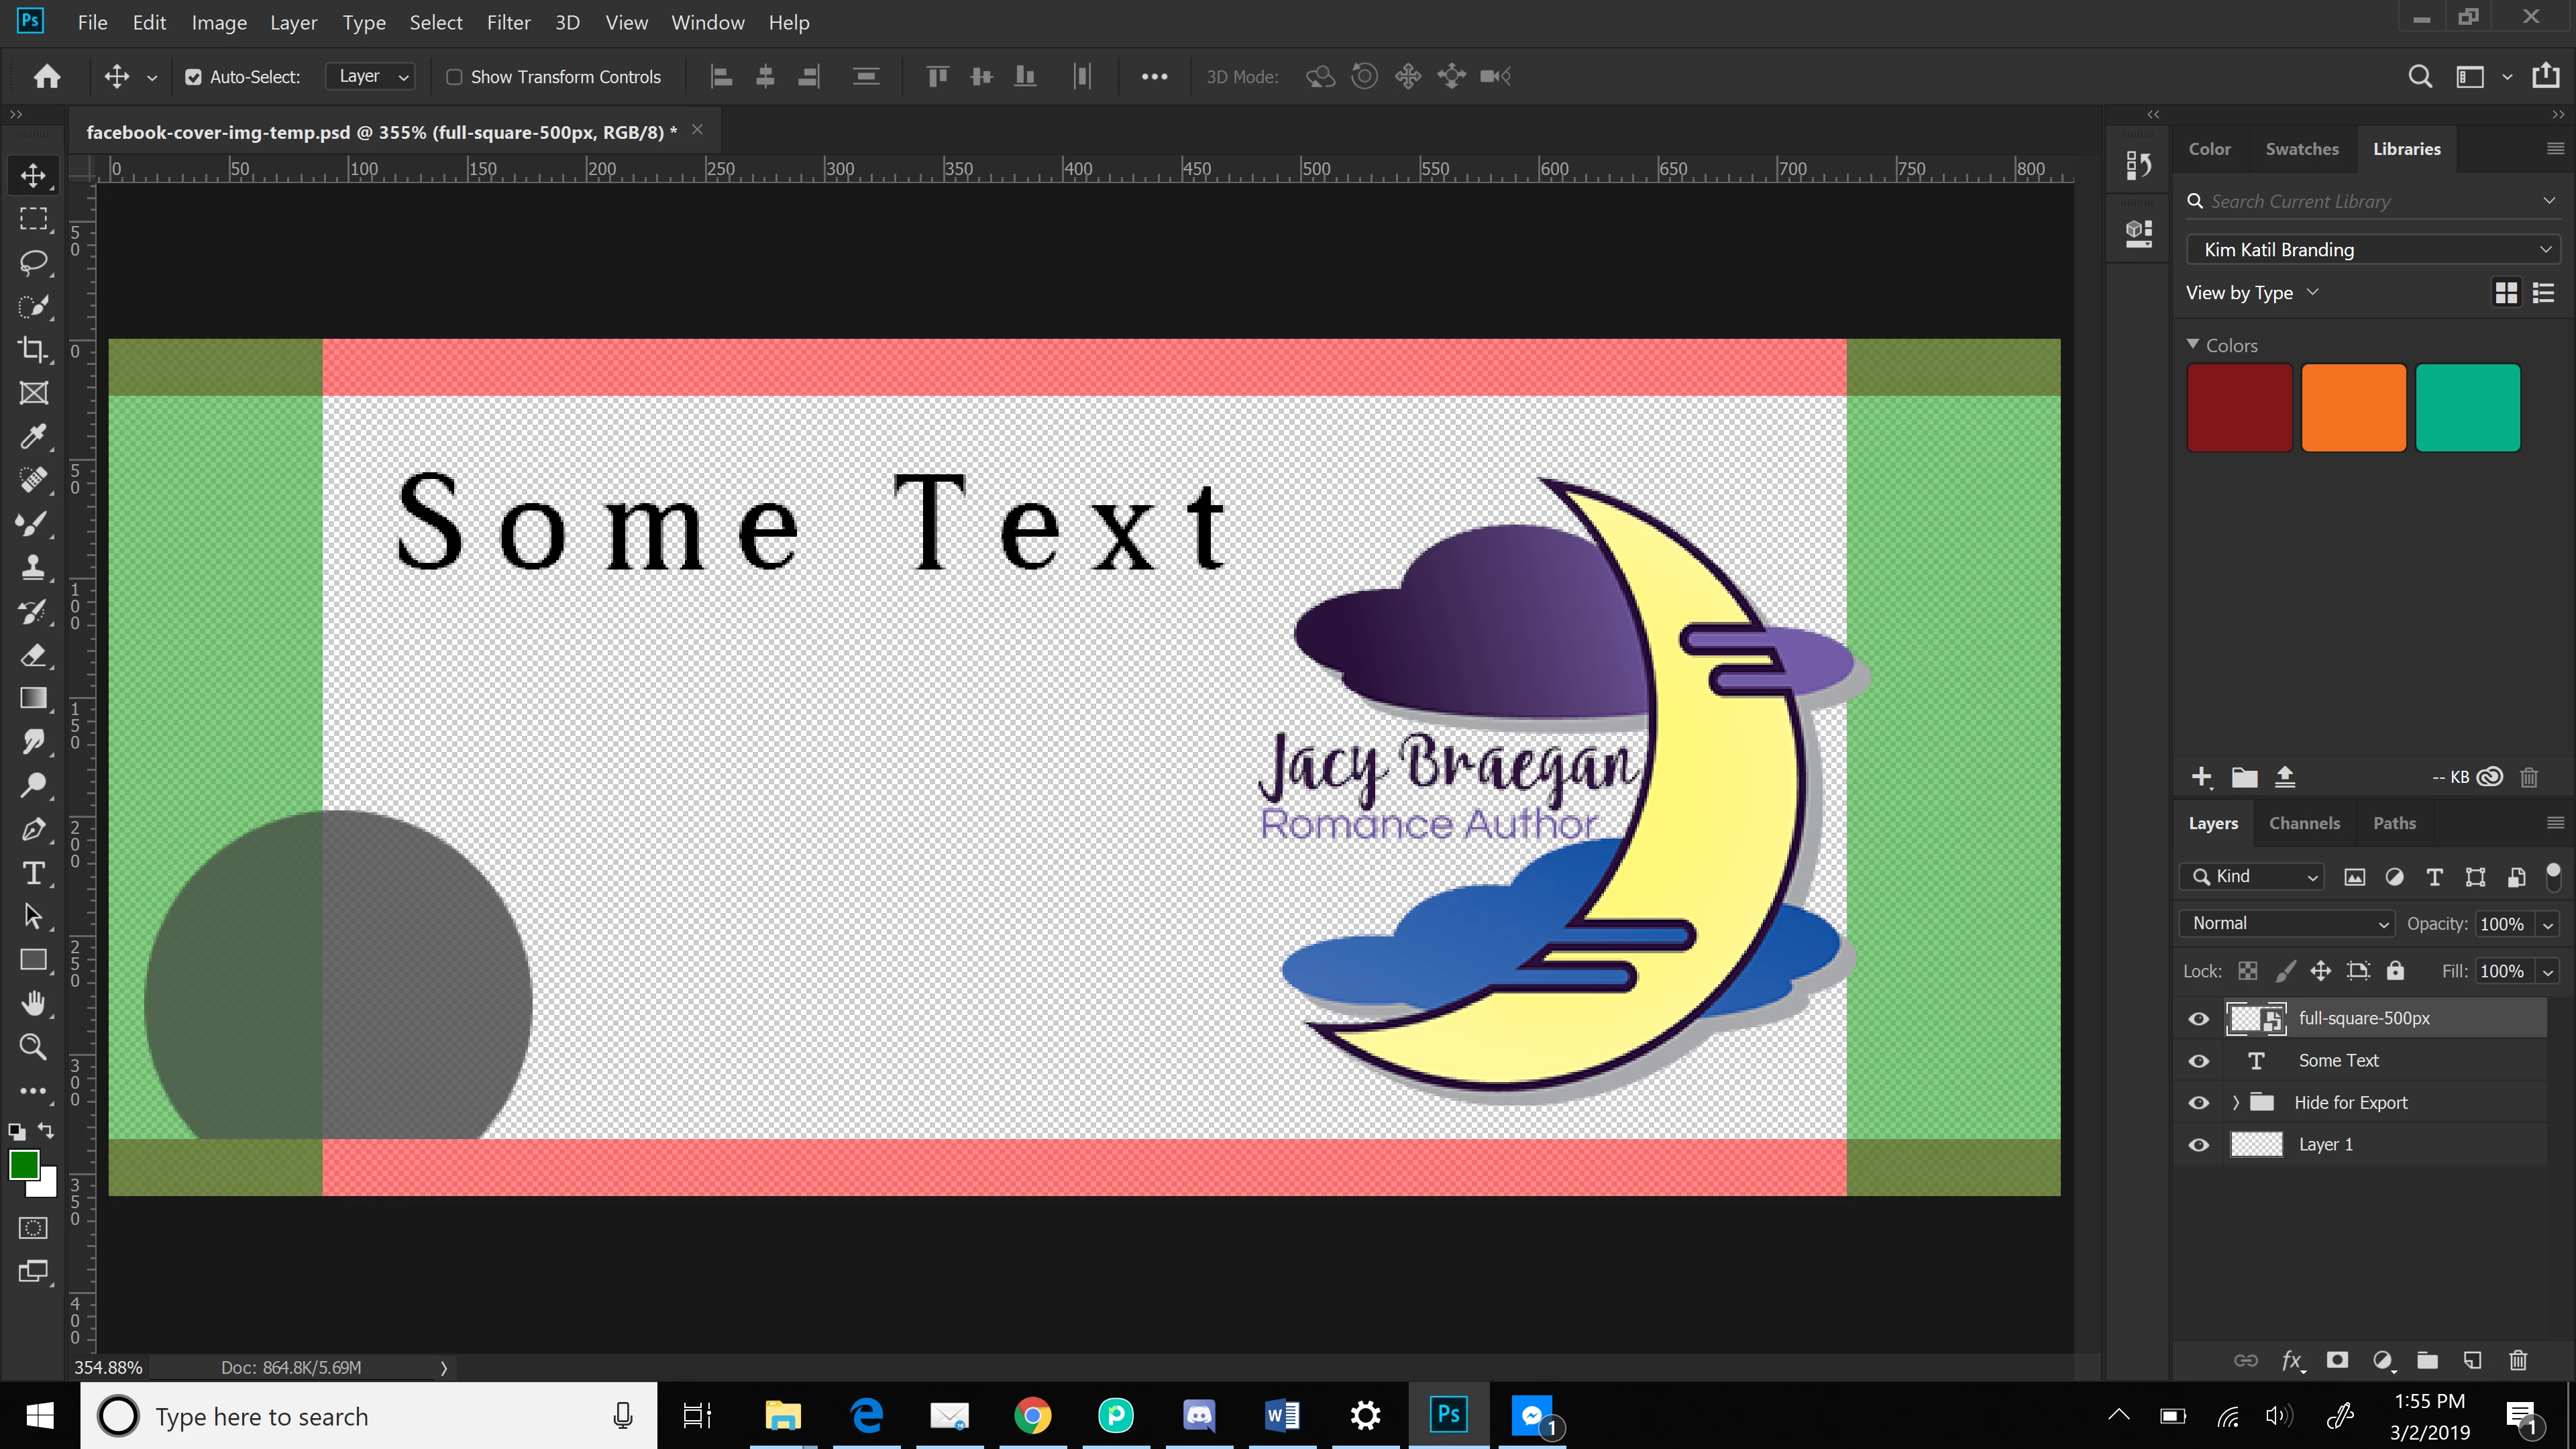2576x1449 pixels.
Task: Switch to the Channels tab
Action: (x=2304, y=823)
